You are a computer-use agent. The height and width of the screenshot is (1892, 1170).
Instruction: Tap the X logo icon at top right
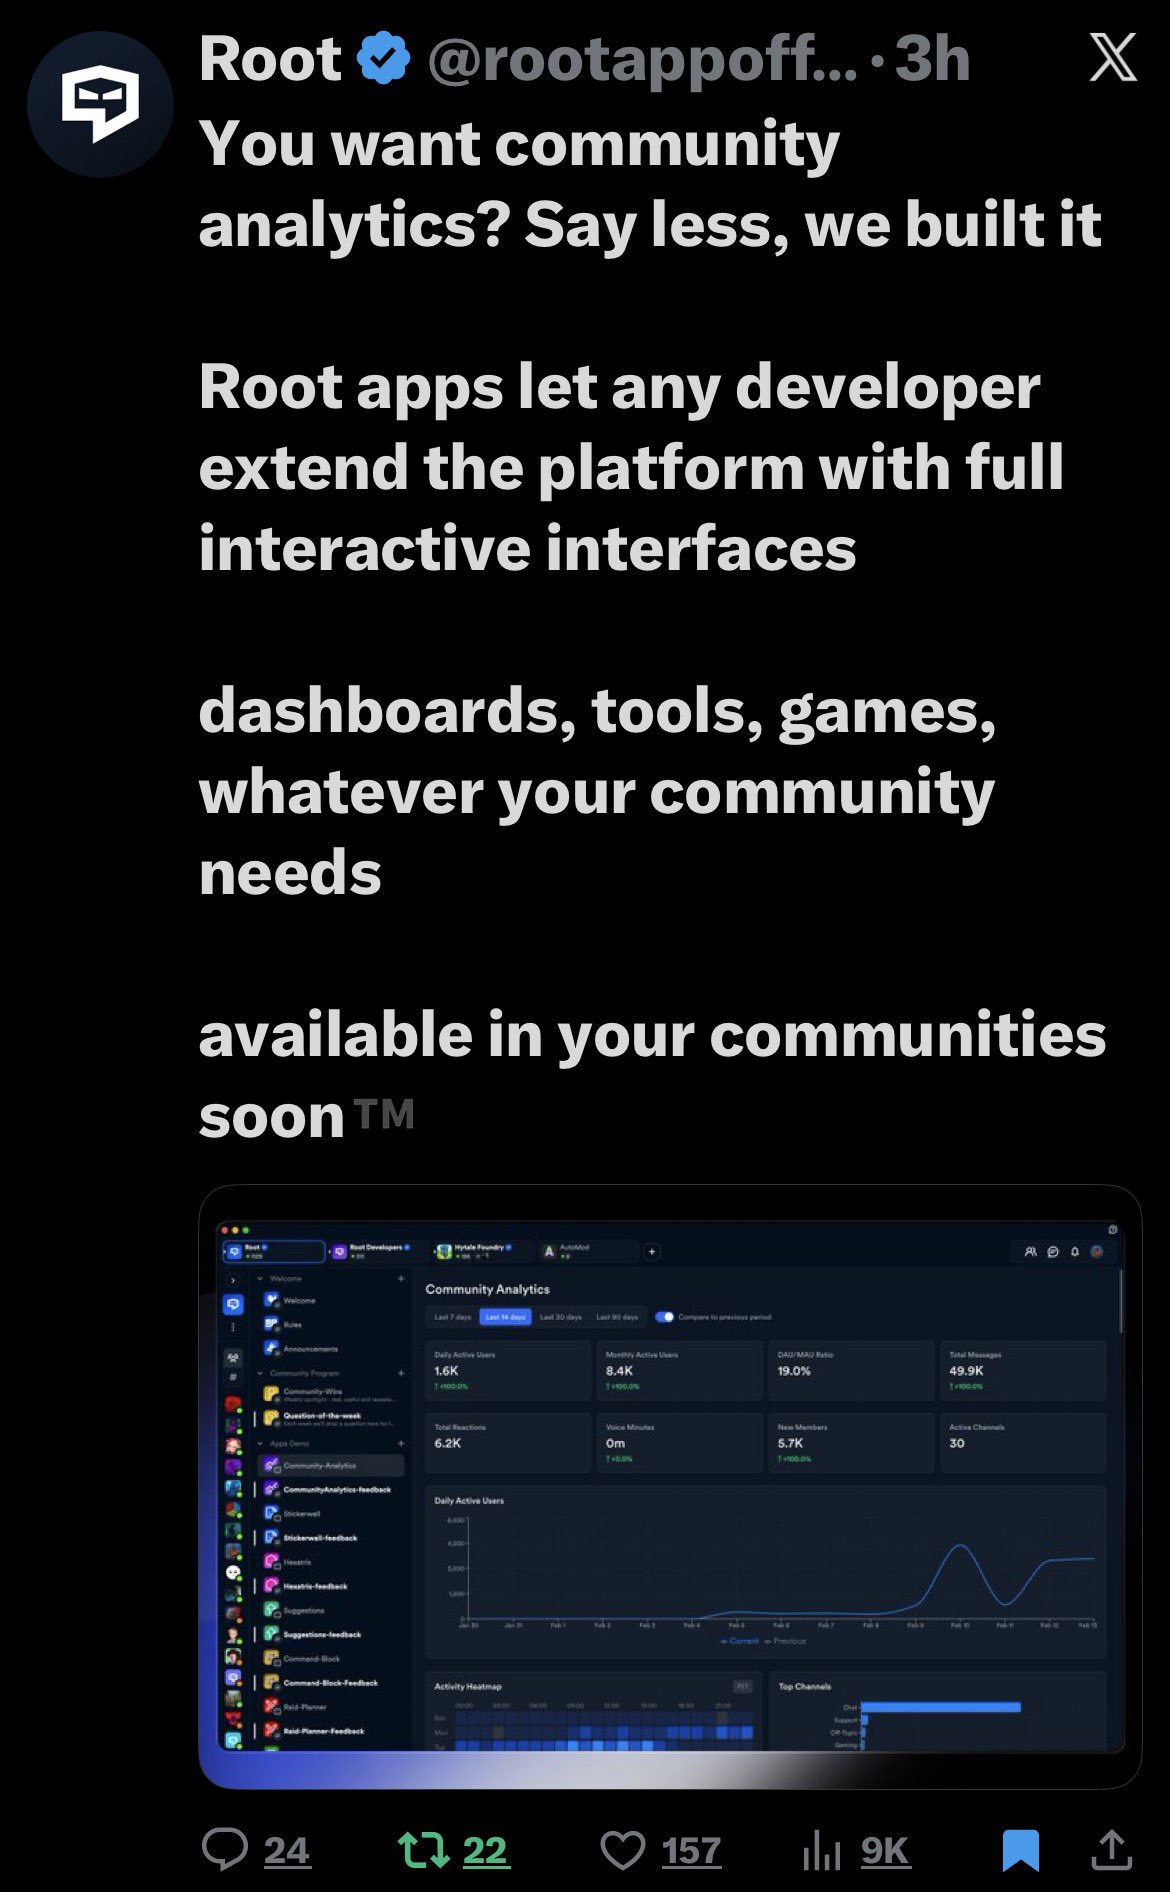tap(1113, 58)
